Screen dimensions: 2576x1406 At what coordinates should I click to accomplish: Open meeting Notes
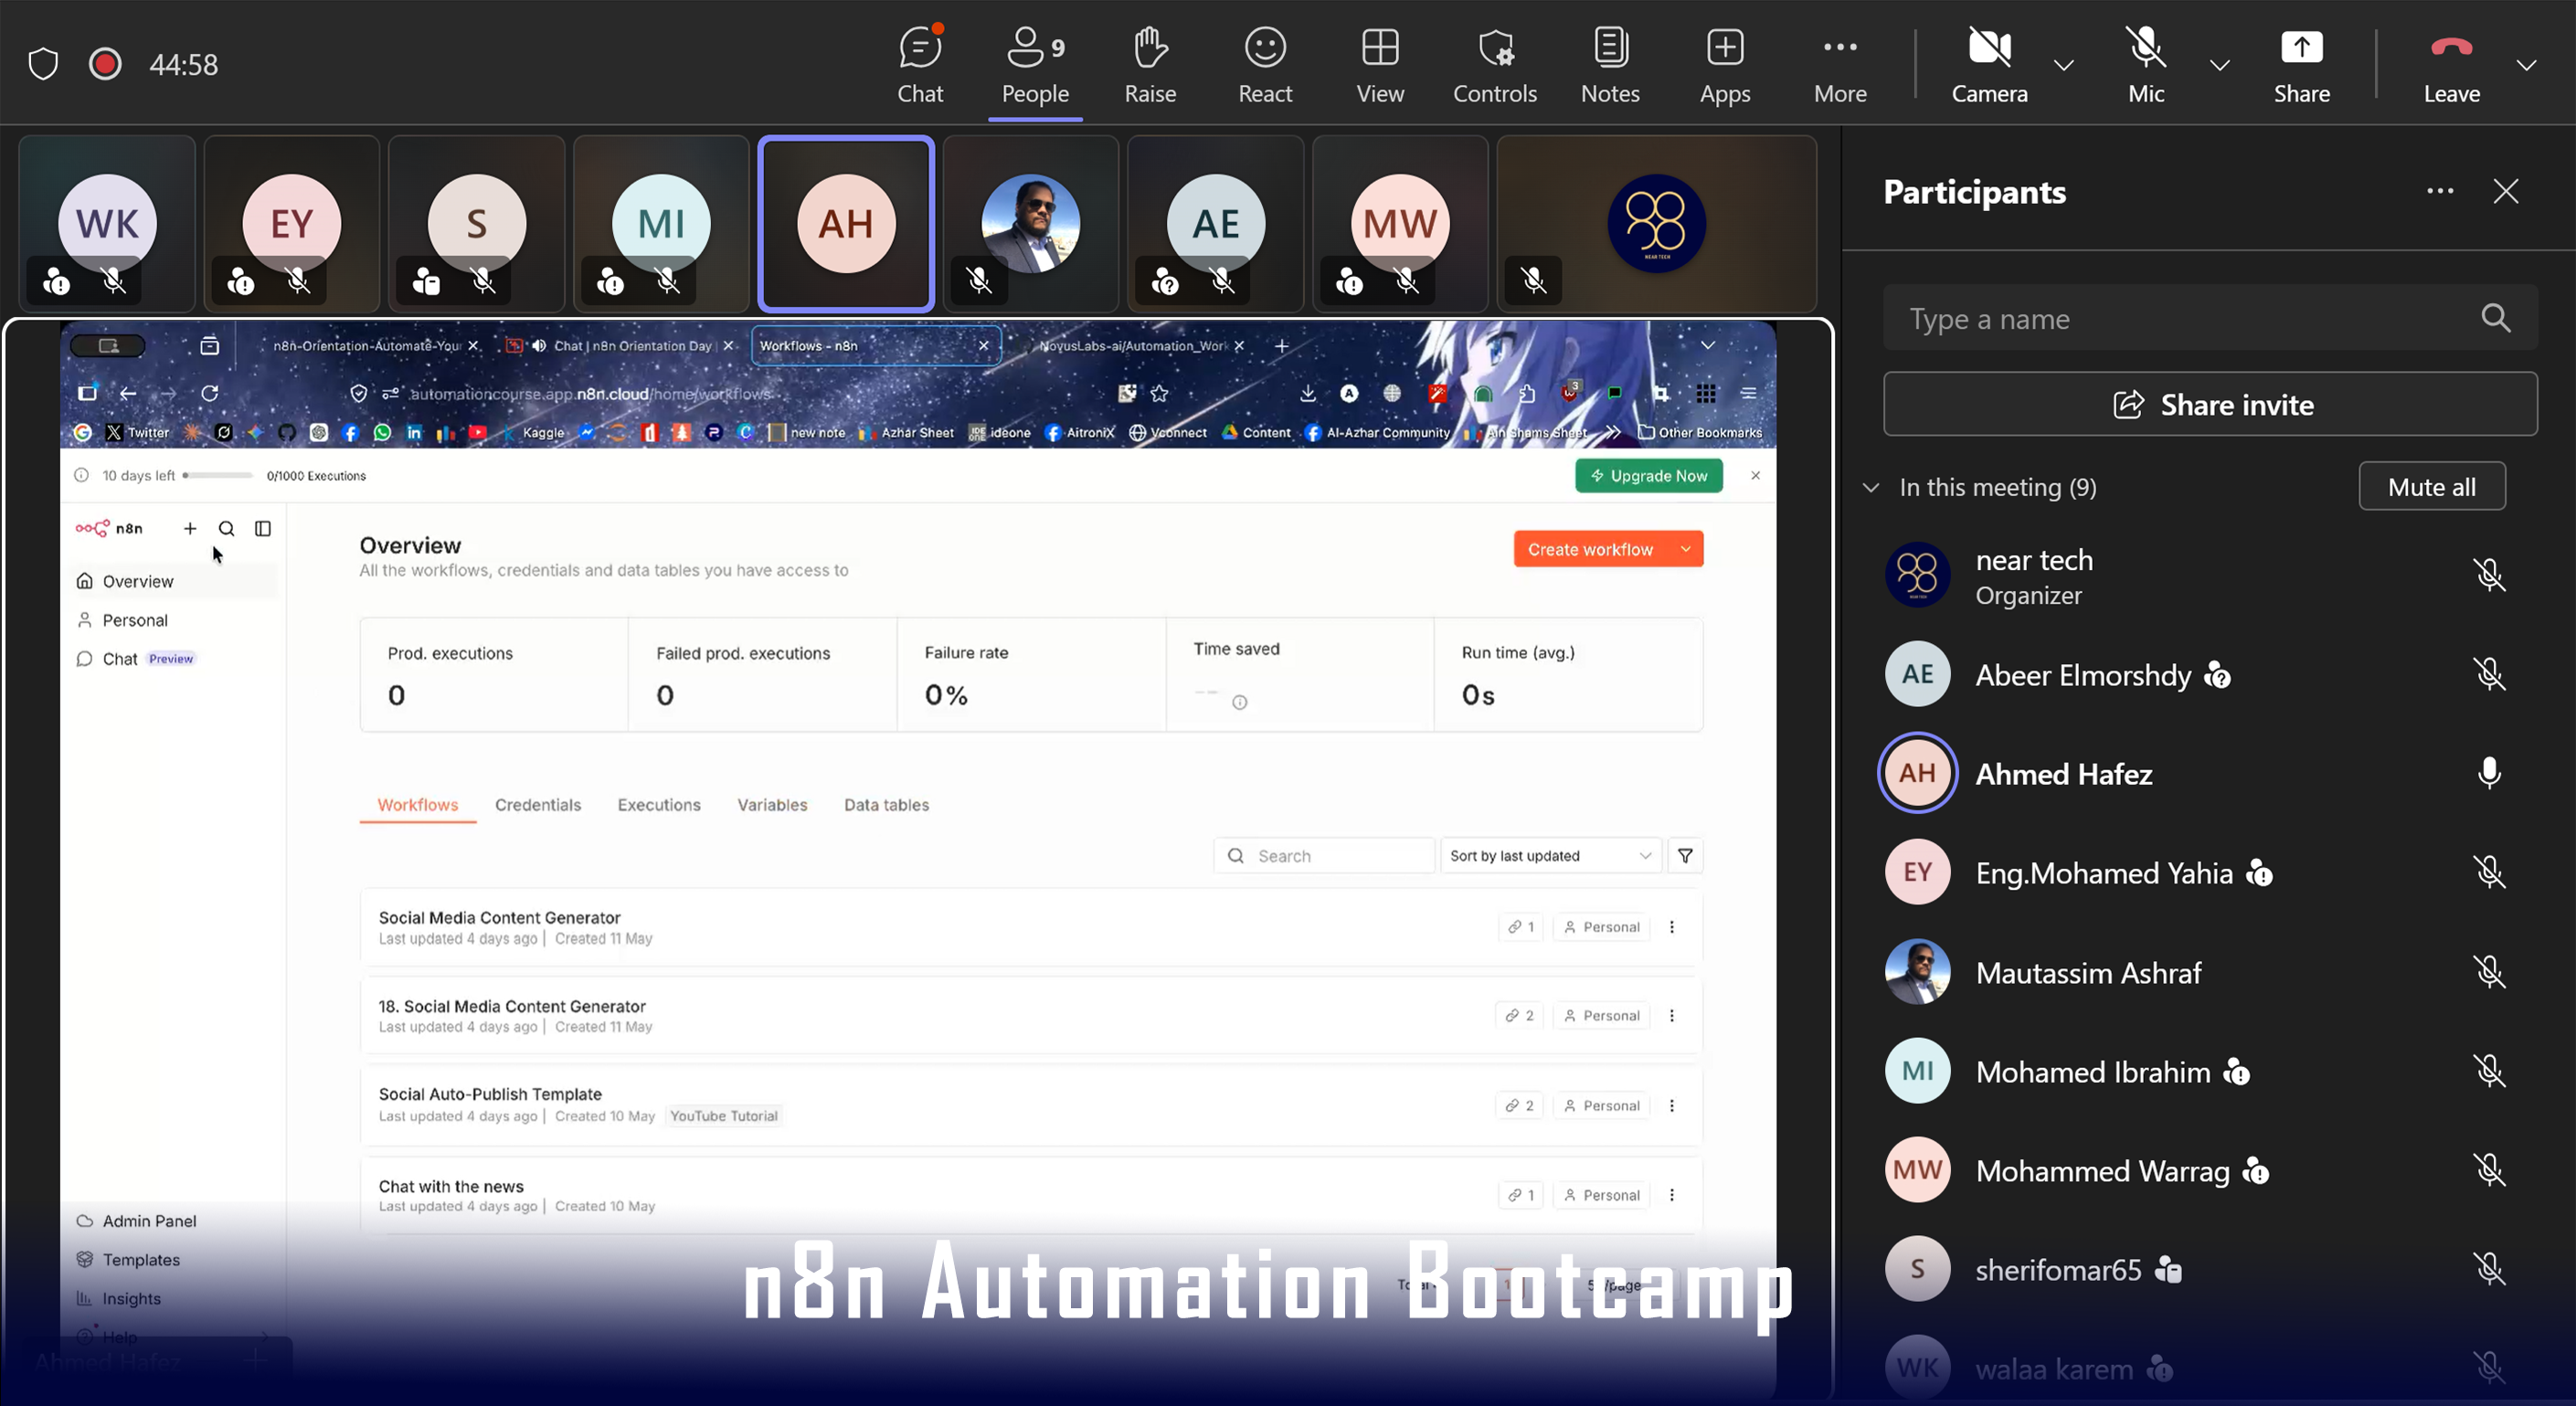(1610, 65)
